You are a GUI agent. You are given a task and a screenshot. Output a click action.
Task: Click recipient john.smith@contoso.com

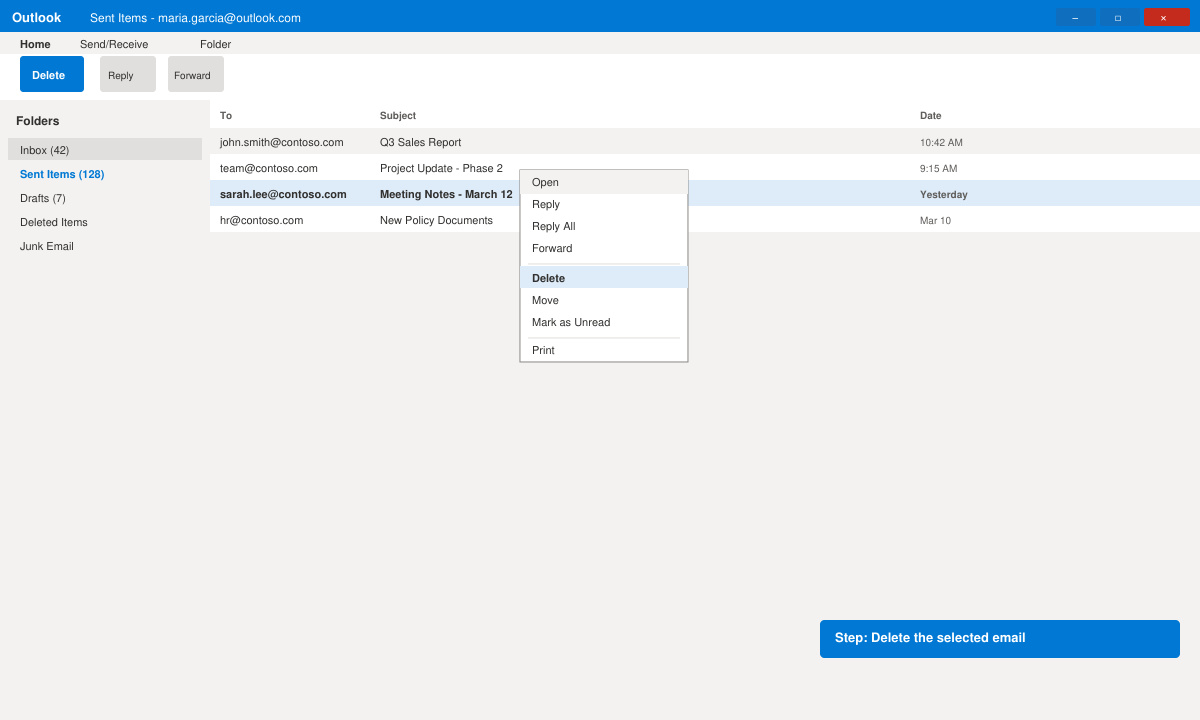pyautogui.click(x=281, y=142)
